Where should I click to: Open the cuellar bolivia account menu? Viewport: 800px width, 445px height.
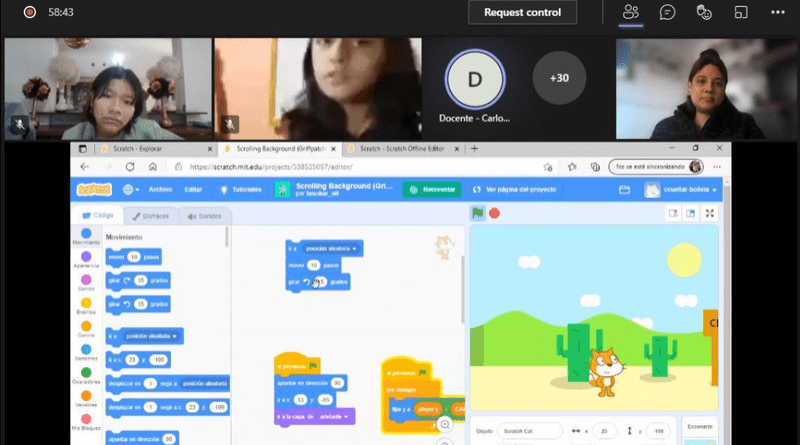[681, 190]
